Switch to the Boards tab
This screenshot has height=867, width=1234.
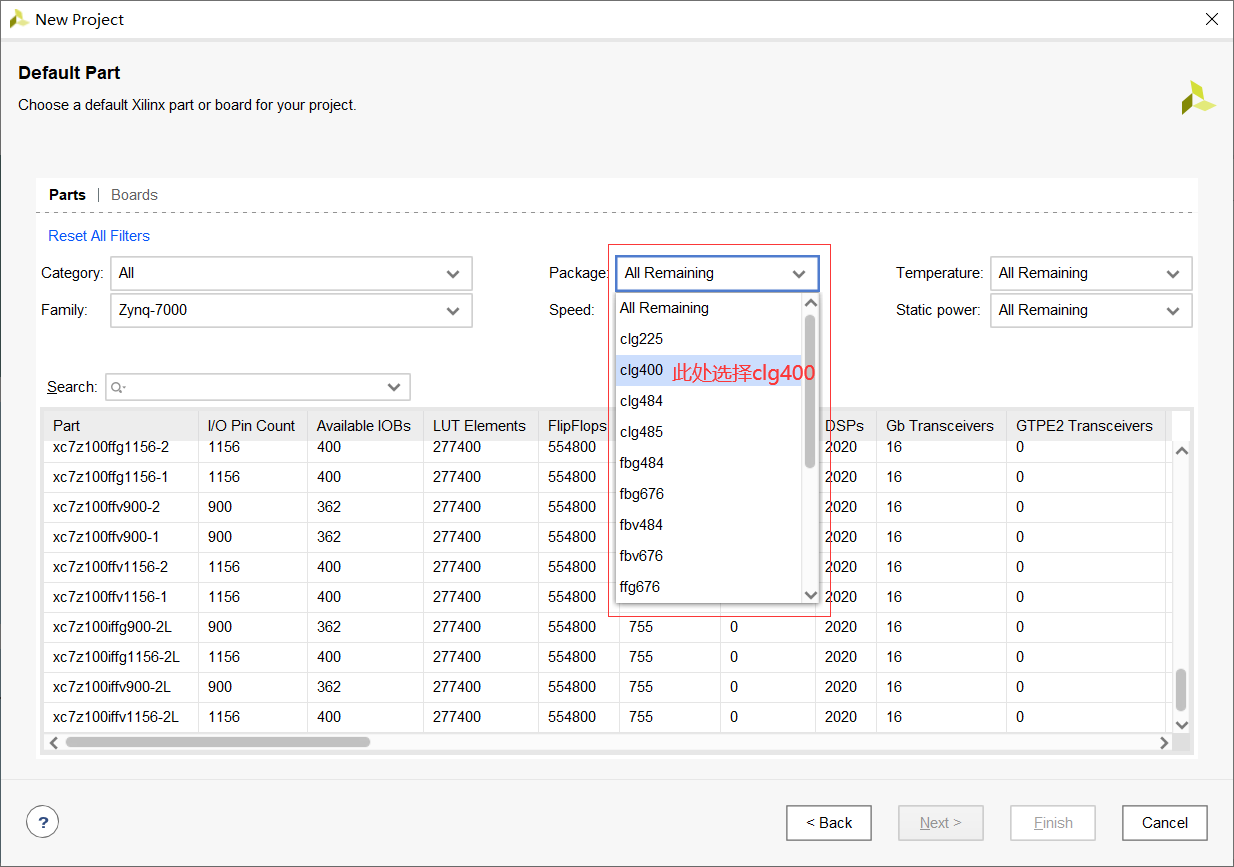134,195
